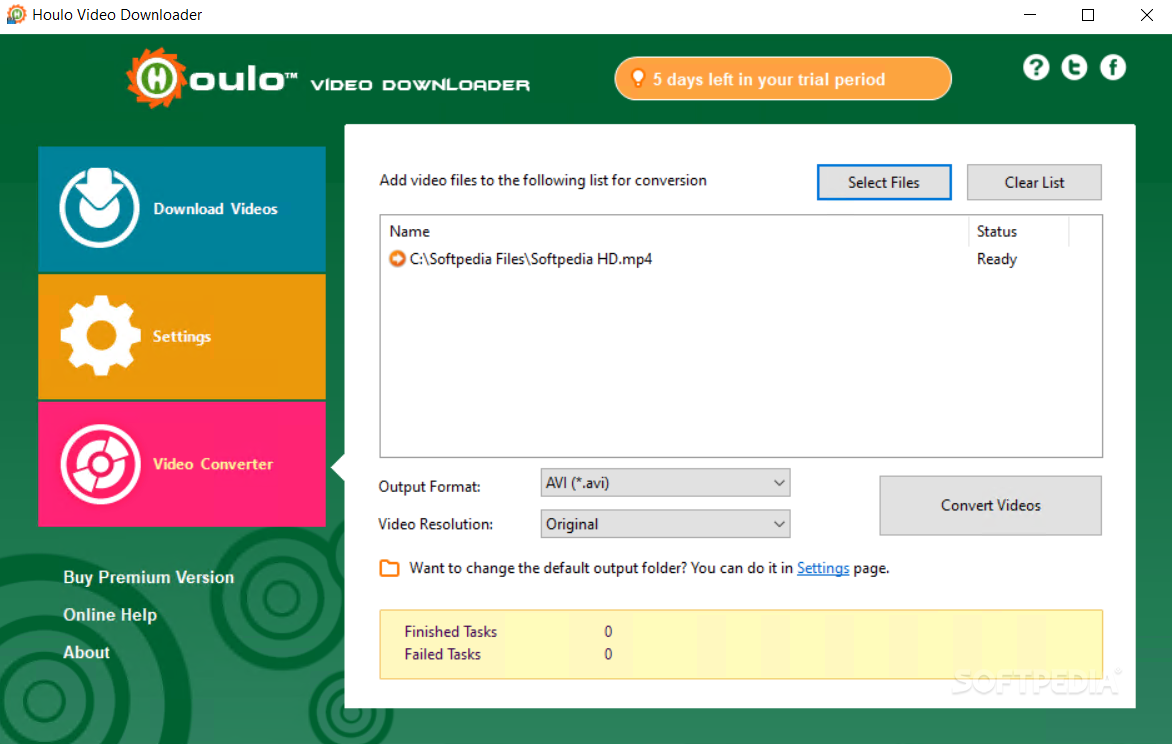Viewport: 1172px width, 744px height.
Task: Open Buy Premium Version
Action: 149,577
